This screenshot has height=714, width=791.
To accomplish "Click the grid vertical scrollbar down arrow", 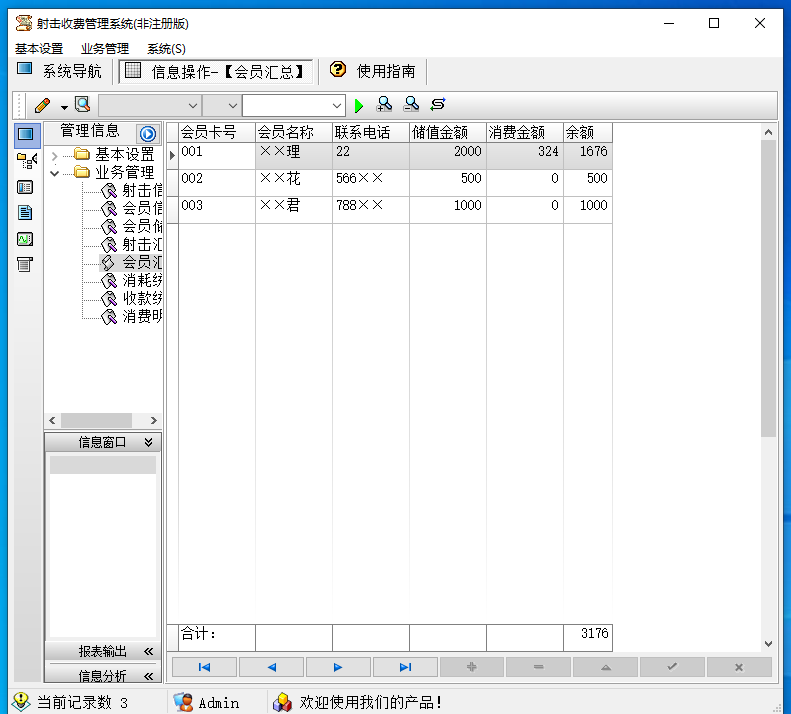I will pyautogui.click(x=768, y=643).
